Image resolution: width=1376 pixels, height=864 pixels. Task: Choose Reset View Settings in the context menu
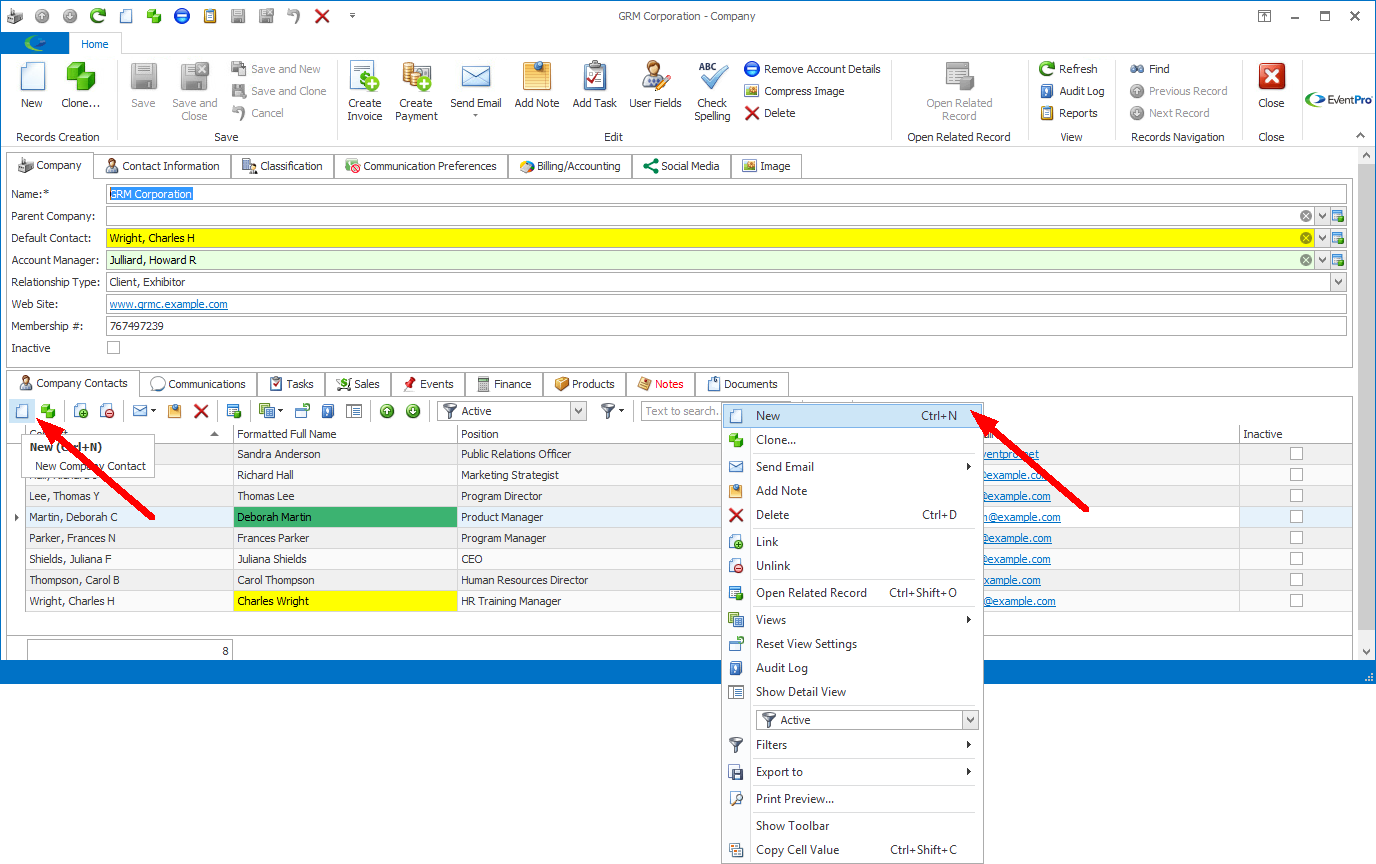(853, 644)
